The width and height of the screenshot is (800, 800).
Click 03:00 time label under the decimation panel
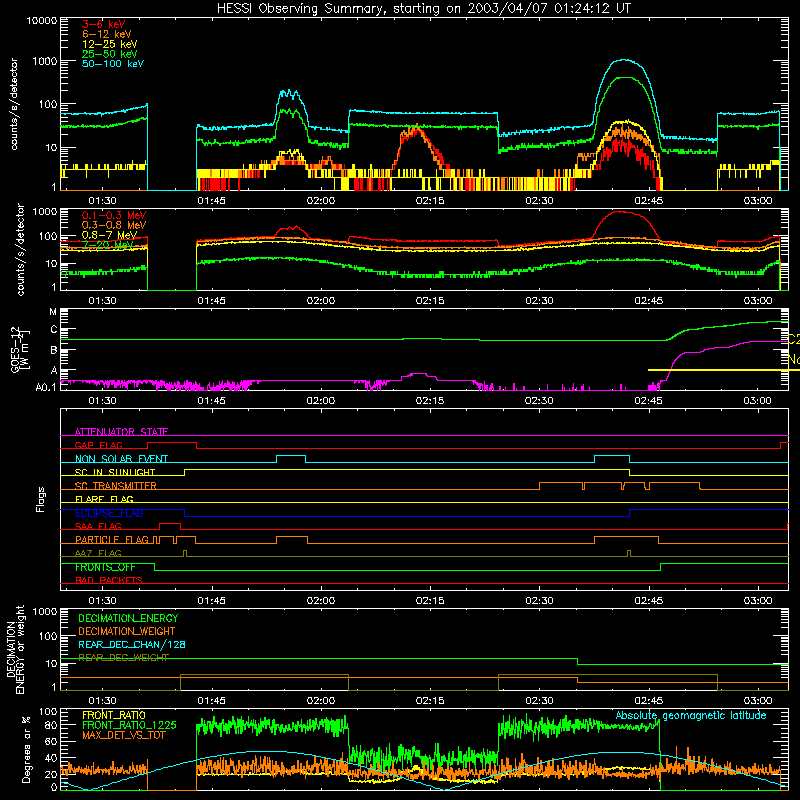[x=758, y=701]
